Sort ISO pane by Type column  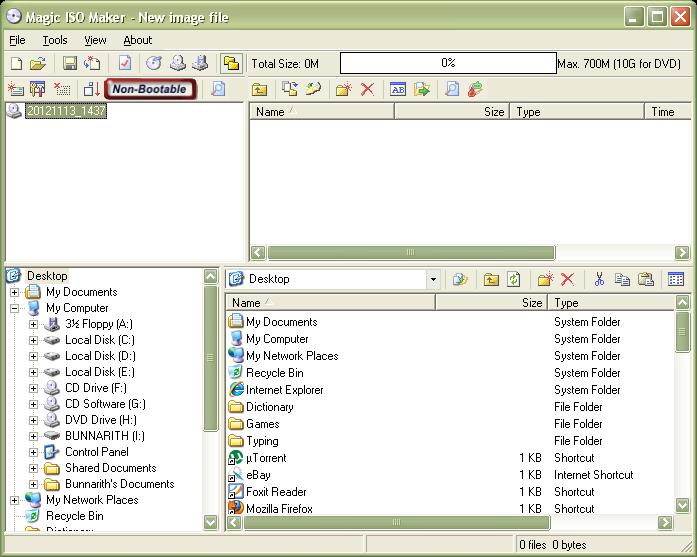(577, 112)
